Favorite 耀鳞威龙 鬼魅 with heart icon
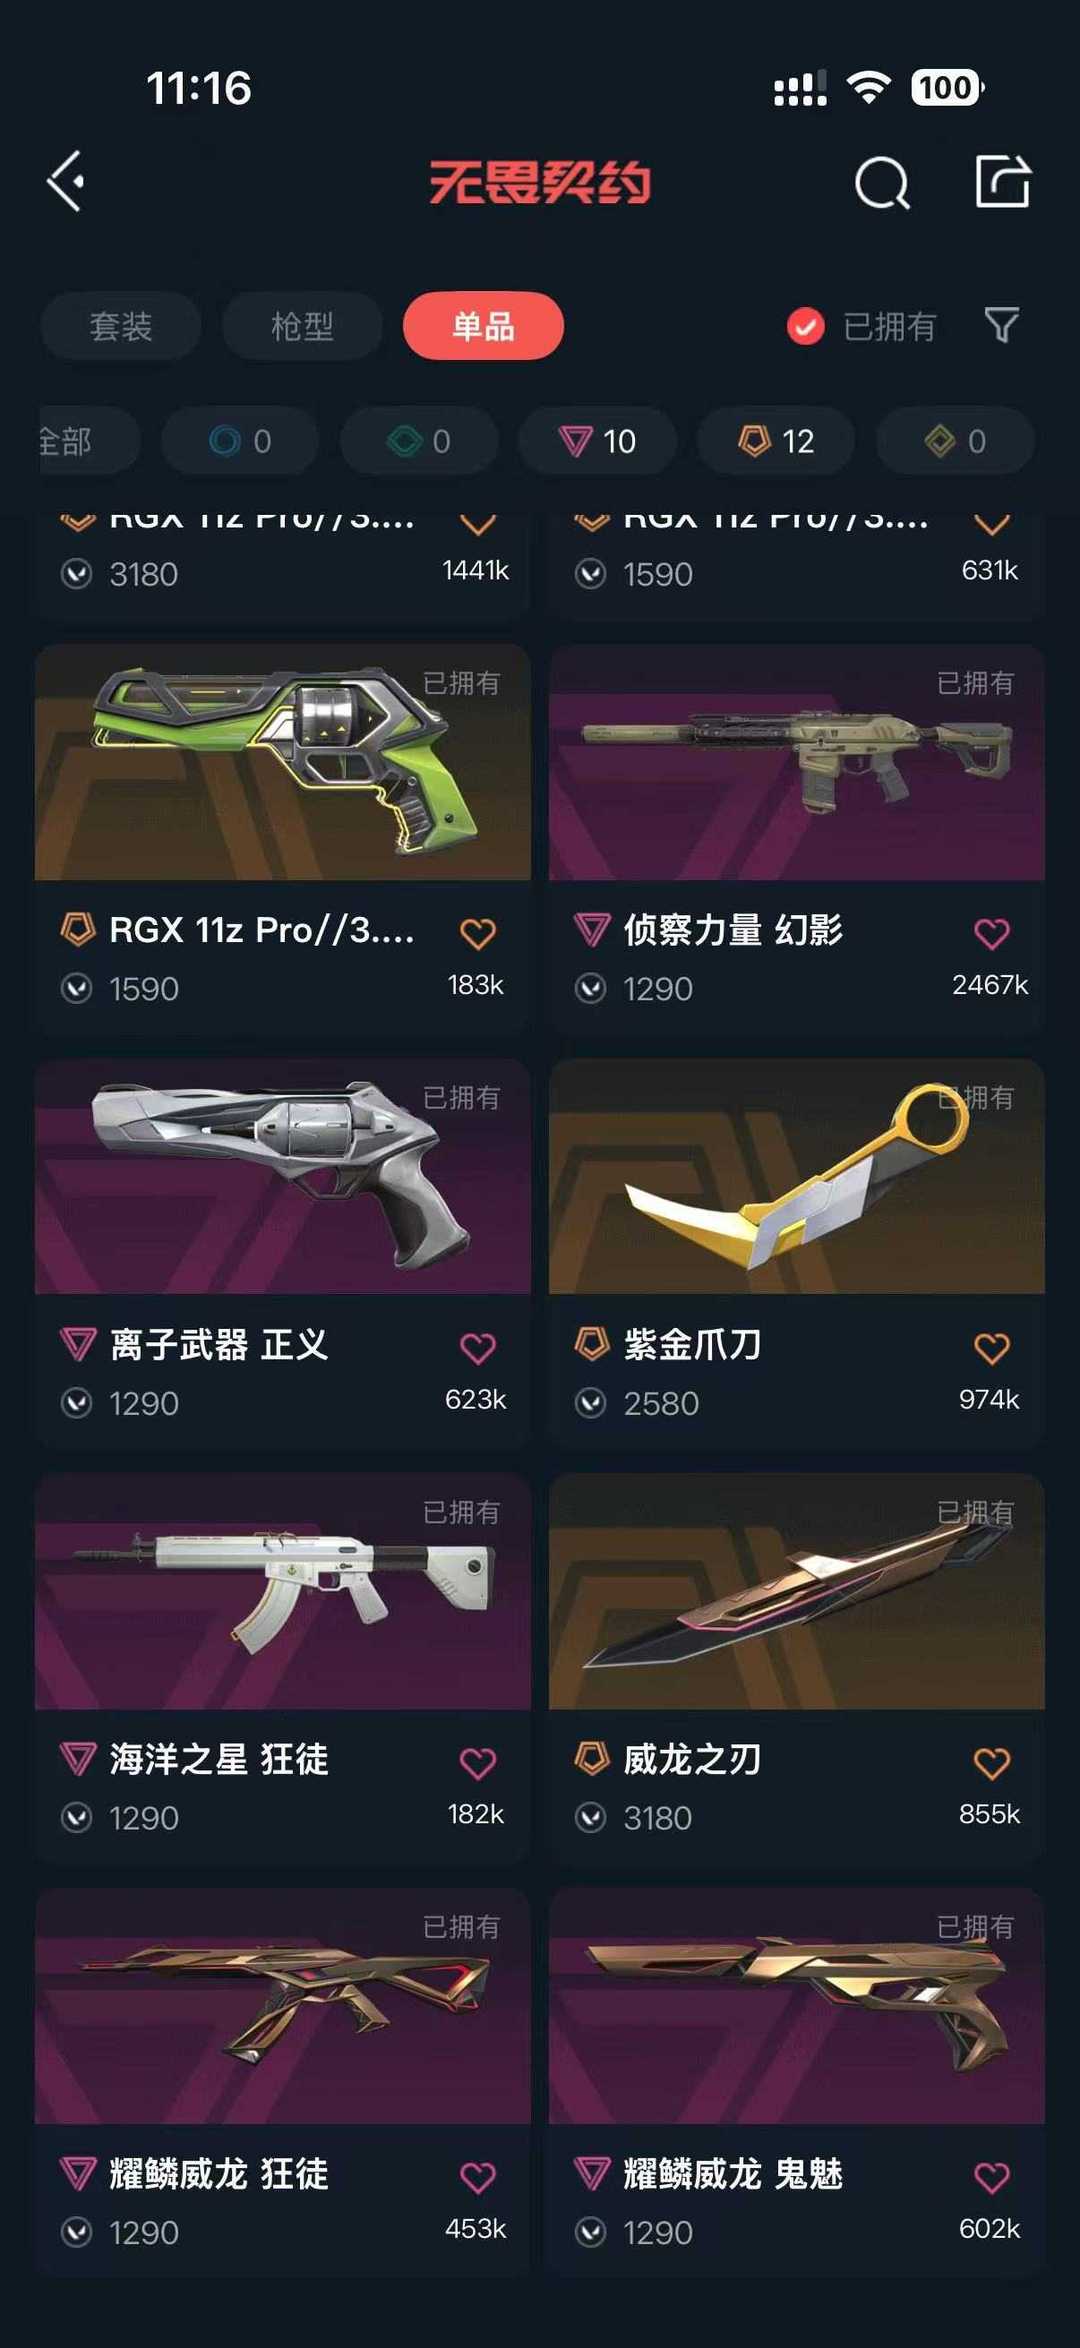The width and height of the screenshot is (1080, 2348). click(x=991, y=2177)
